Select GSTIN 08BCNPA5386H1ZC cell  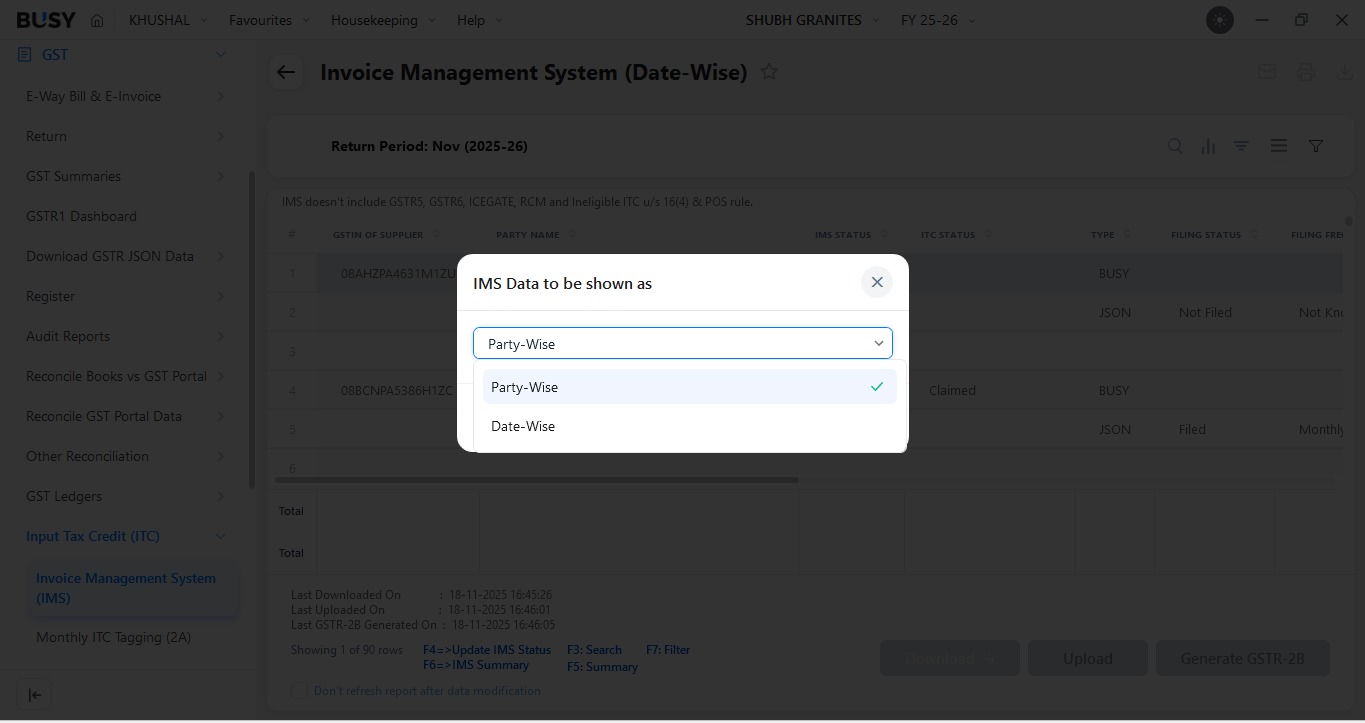(x=397, y=391)
